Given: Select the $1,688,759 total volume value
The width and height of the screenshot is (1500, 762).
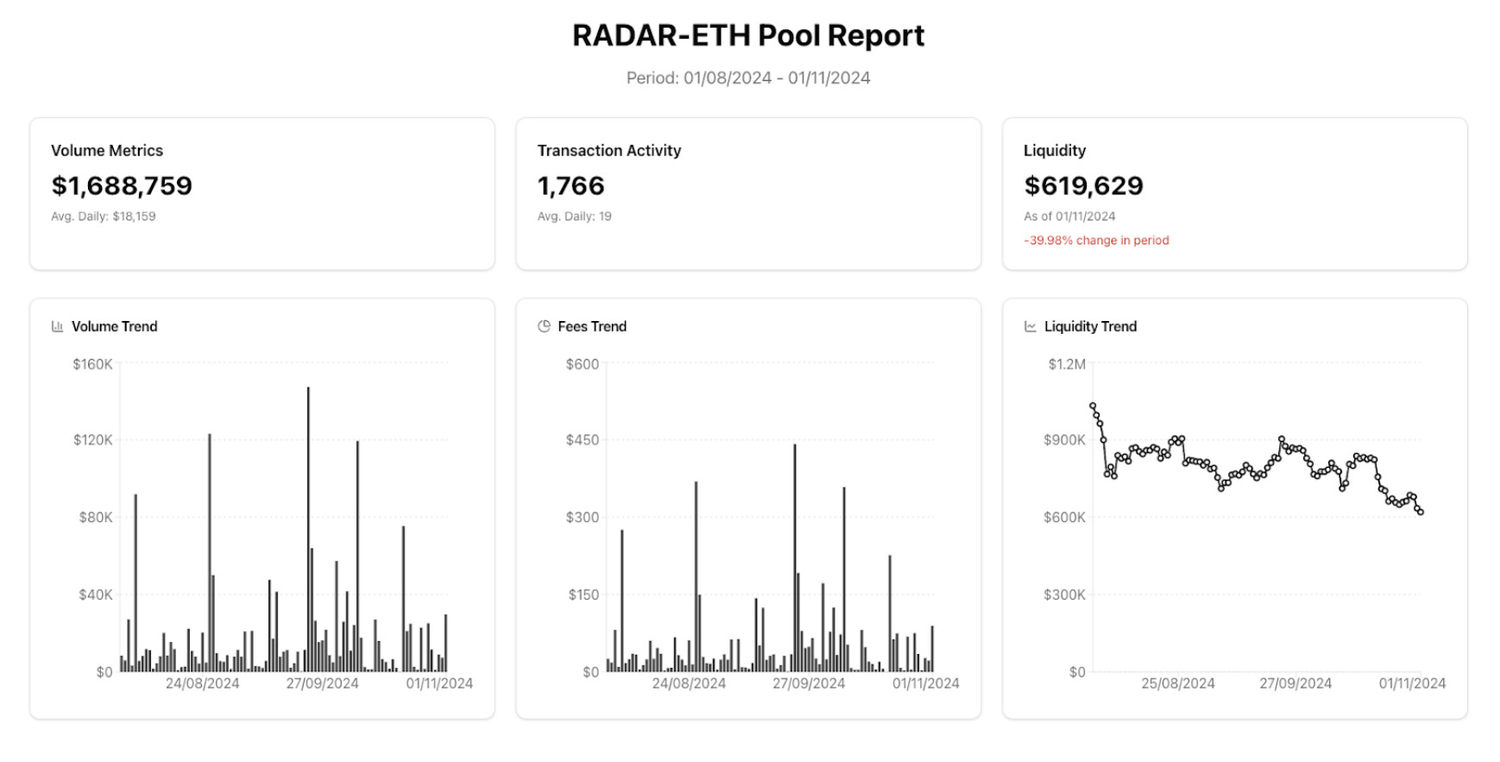Looking at the screenshot, I should (121, 186).
